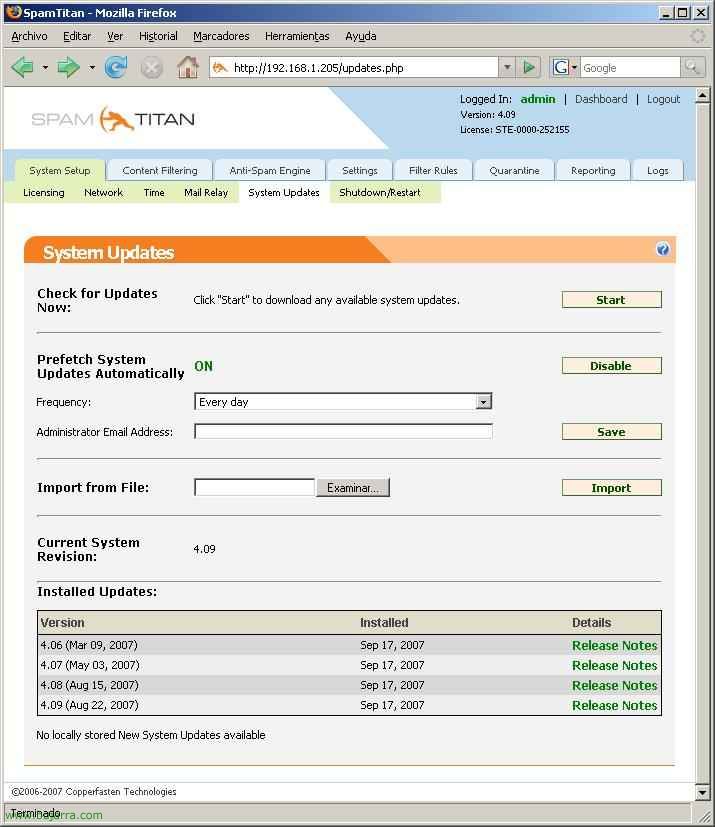Open Release Notes for version 4.09
Screen dimensions: 715x827
[x=614, y=706]
